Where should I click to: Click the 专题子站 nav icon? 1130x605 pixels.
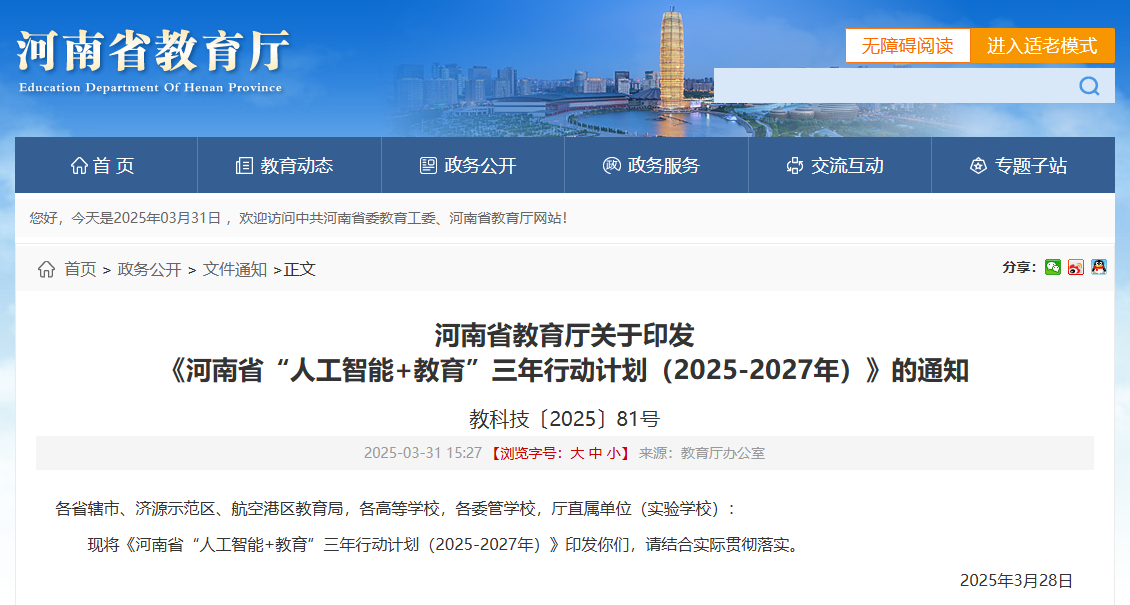point(978,166)
